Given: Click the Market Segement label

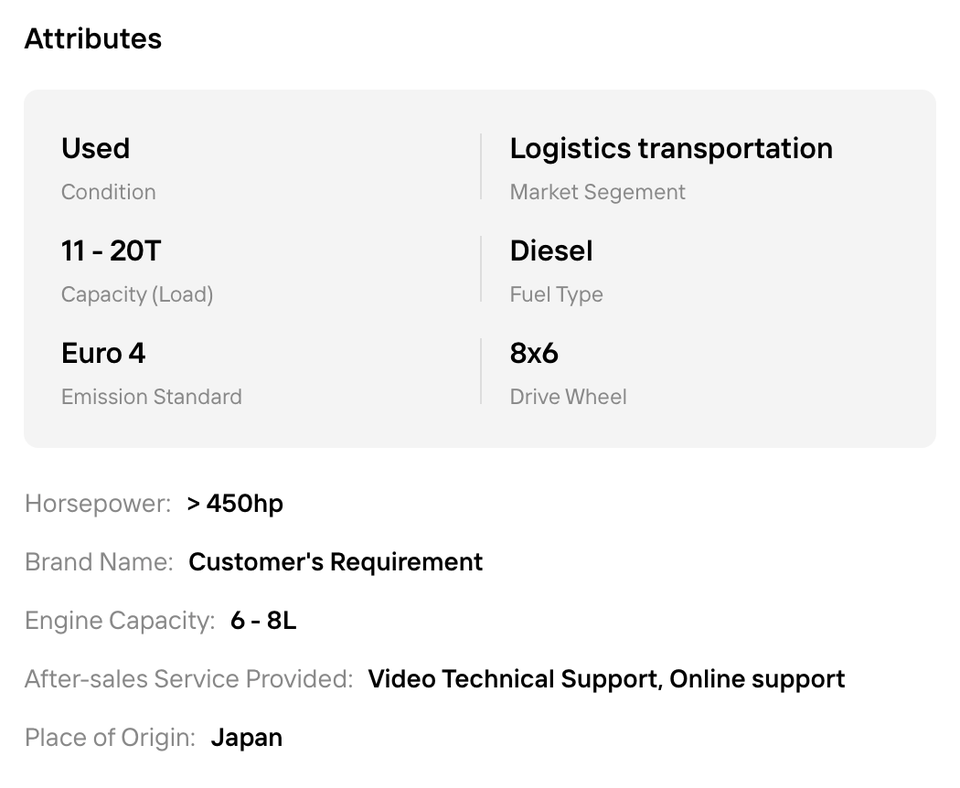Looking at the screenshot, I should 598,192.
